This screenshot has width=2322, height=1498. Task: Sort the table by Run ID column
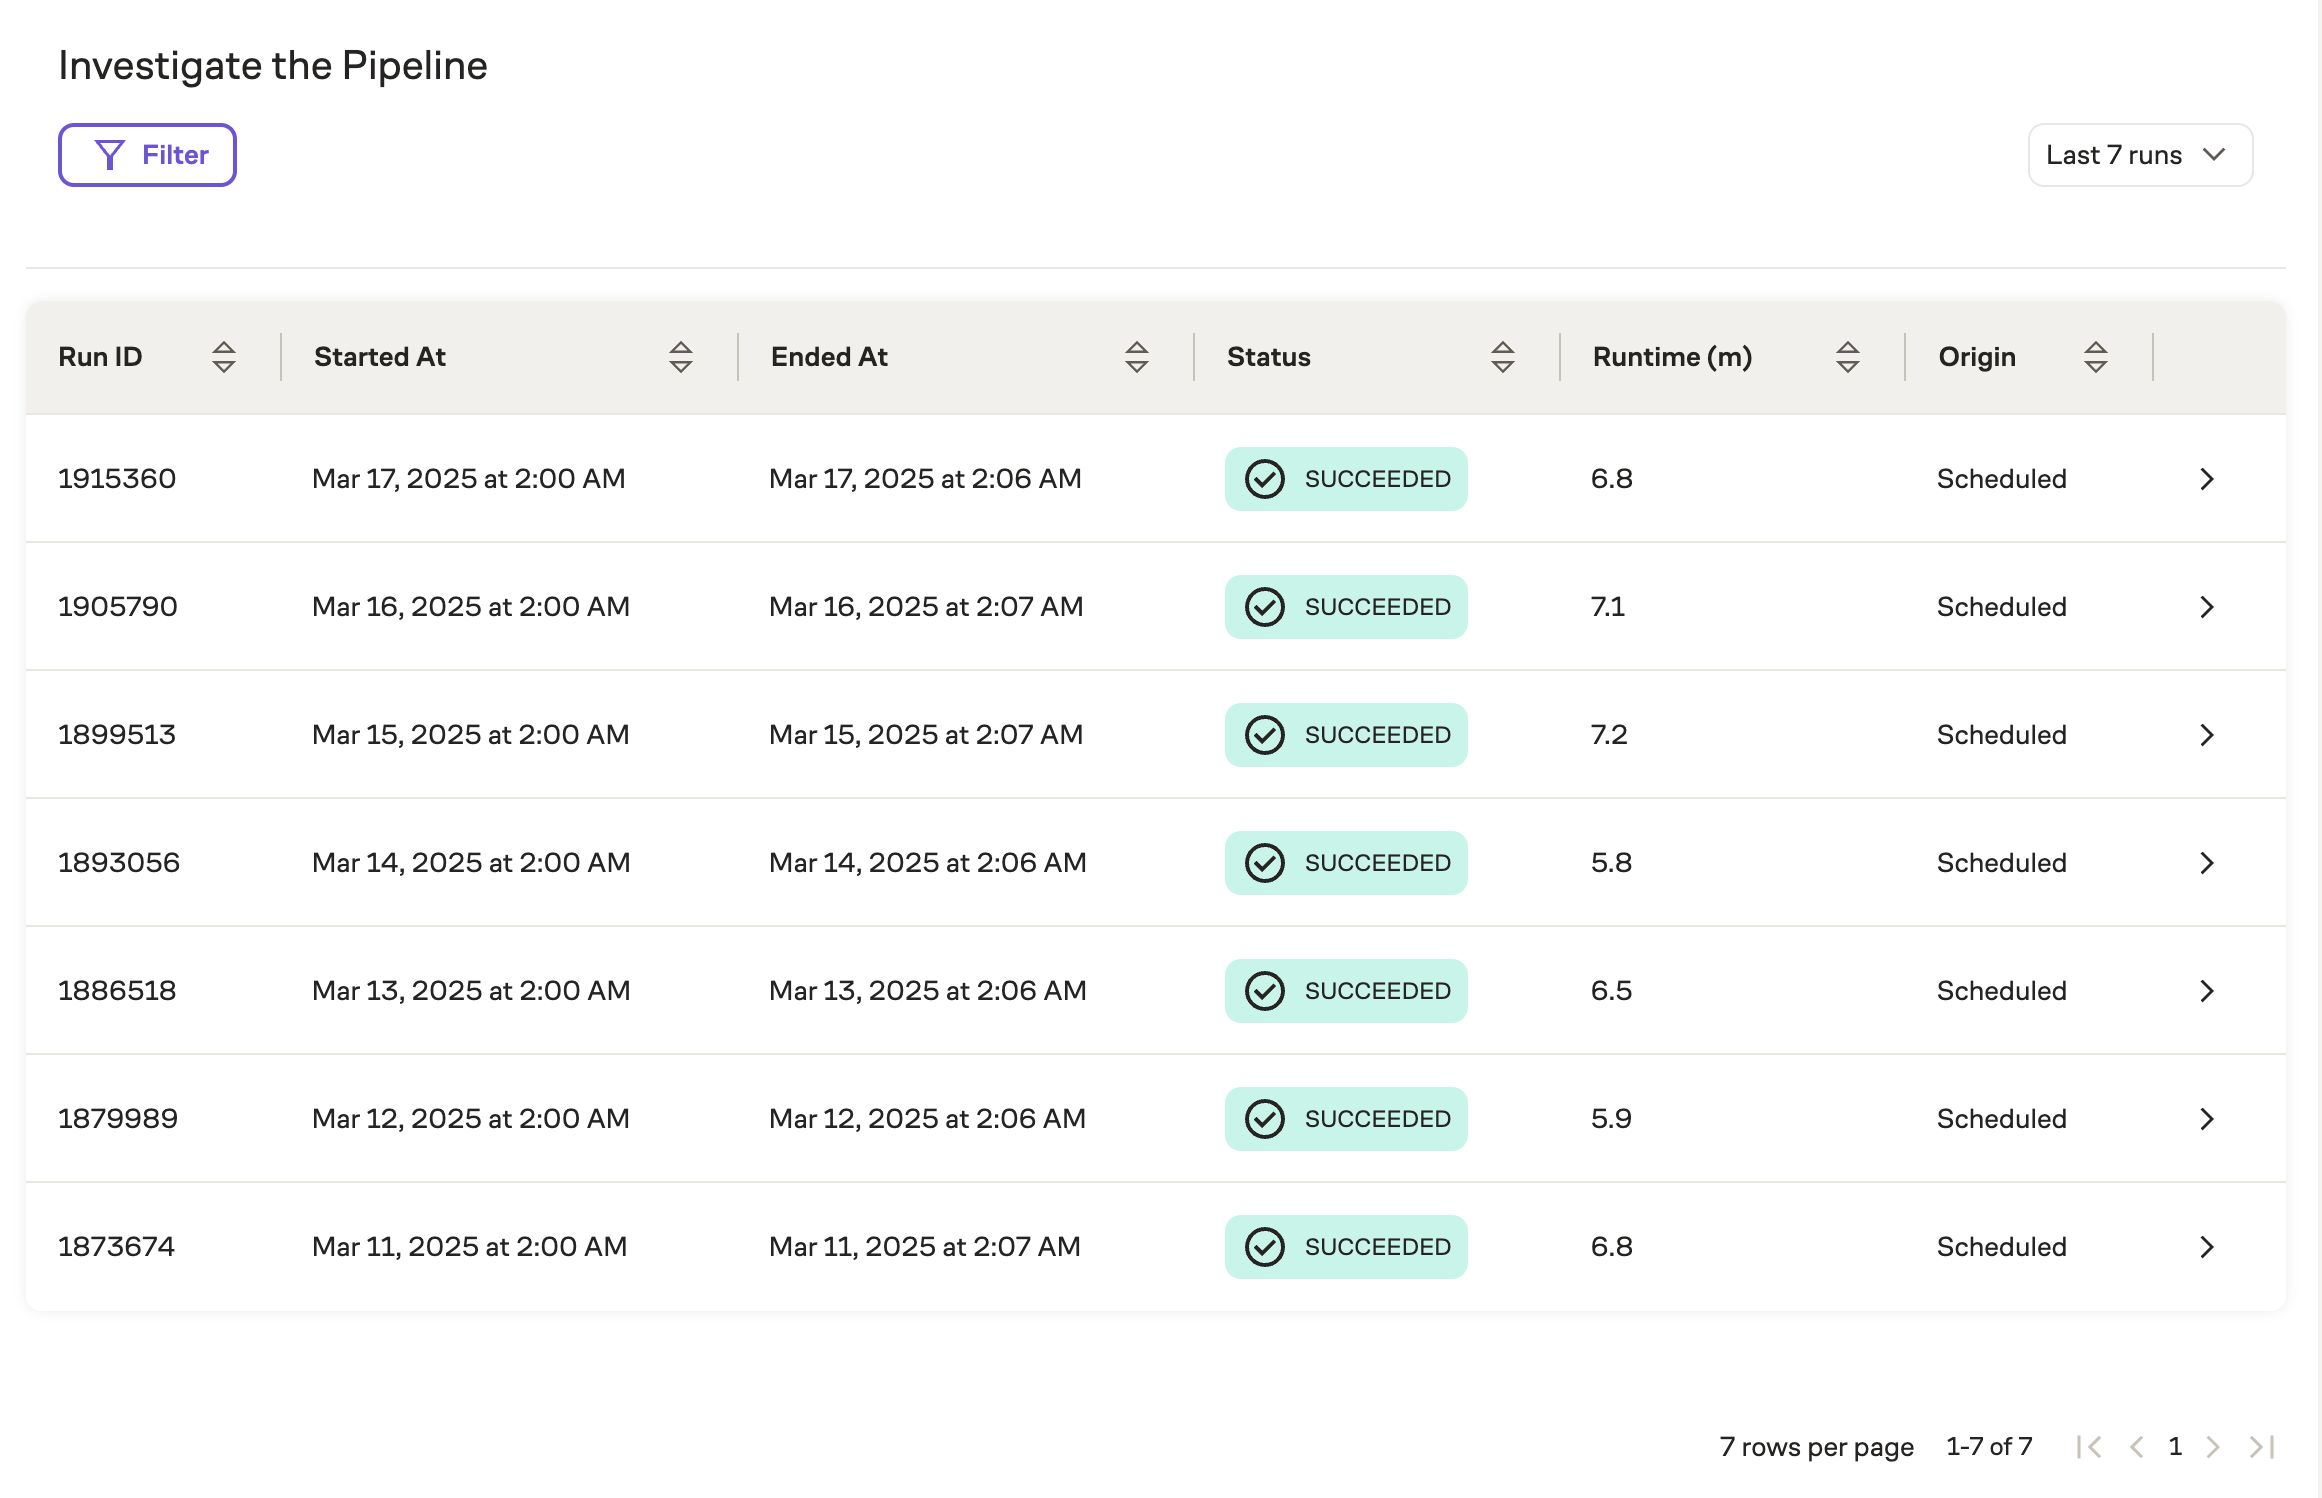point(224,356)
